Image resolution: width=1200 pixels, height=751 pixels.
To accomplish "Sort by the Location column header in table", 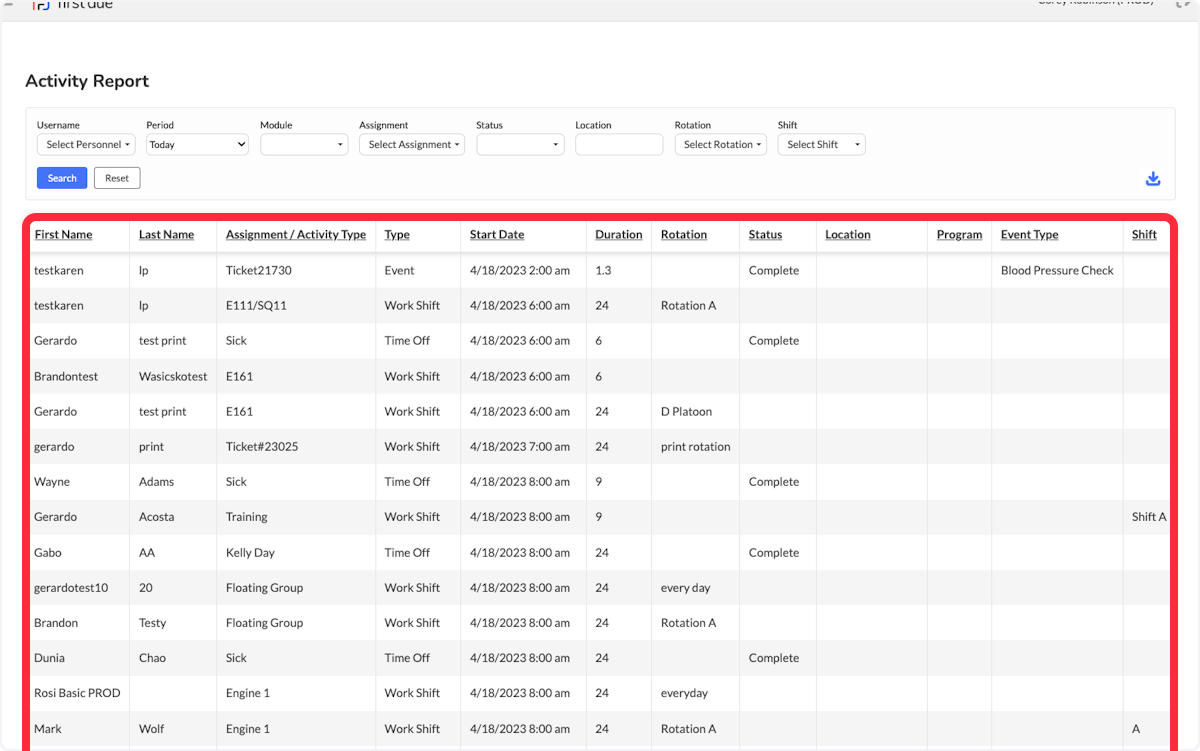I will tap(848, 235).
